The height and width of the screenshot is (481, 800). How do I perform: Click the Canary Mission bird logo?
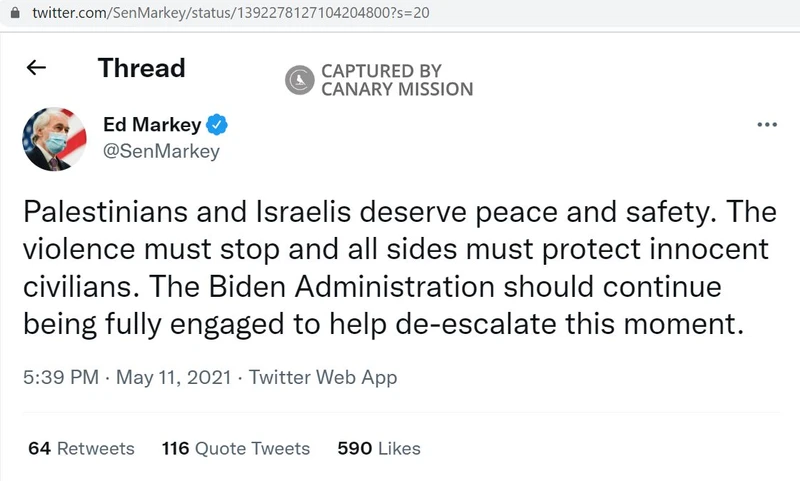(x=299, y=80)
